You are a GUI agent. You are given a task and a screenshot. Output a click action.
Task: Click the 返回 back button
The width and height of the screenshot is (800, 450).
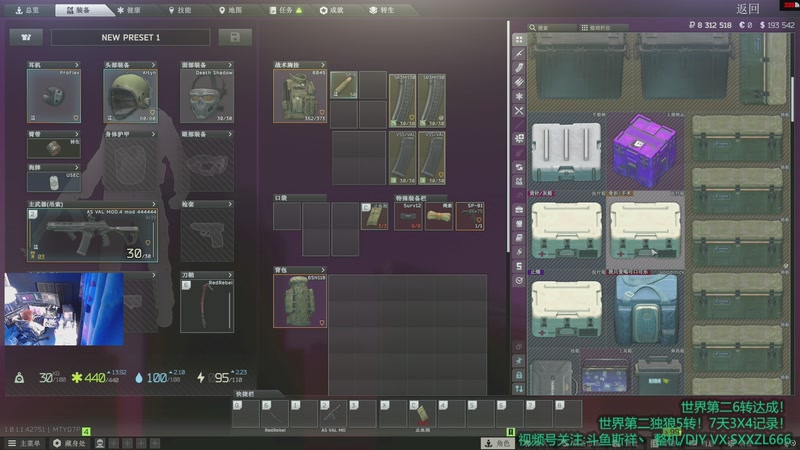(x=748, y=9)
